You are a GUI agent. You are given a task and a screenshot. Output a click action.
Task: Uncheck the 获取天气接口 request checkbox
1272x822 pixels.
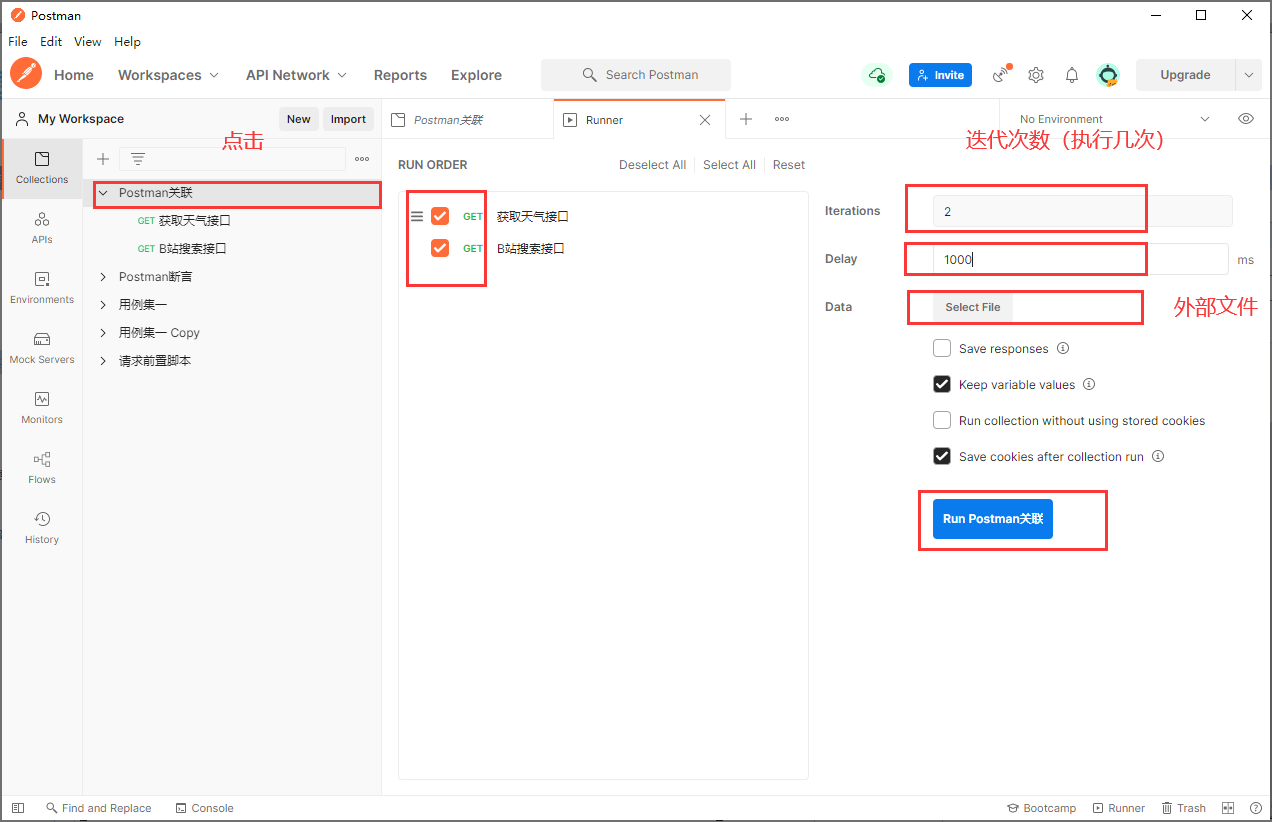click(x=440, y=216)
